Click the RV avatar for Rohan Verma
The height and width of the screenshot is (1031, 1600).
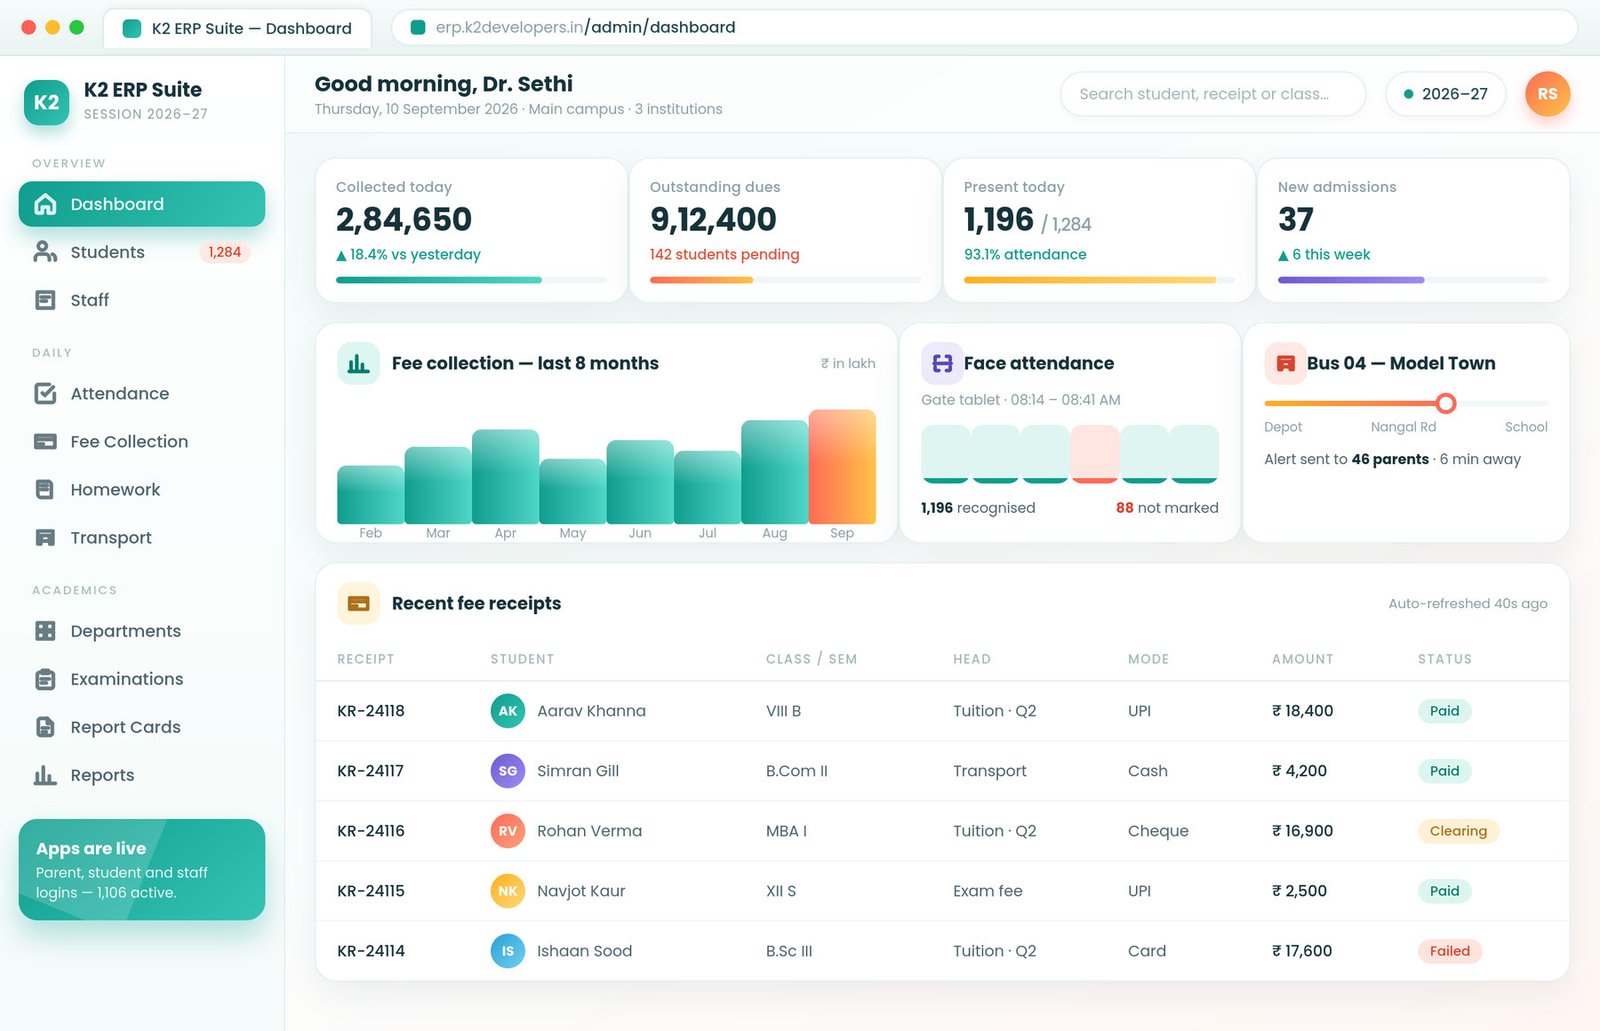[508, 831]
